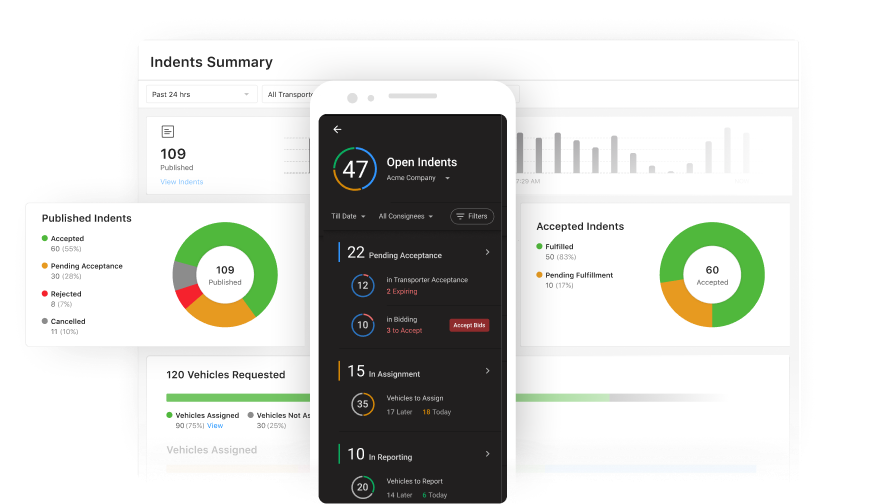This screenshot has height=504, width=874.
Task: Click the 20 Vehicles to Report circle
Action: point(362,487)
